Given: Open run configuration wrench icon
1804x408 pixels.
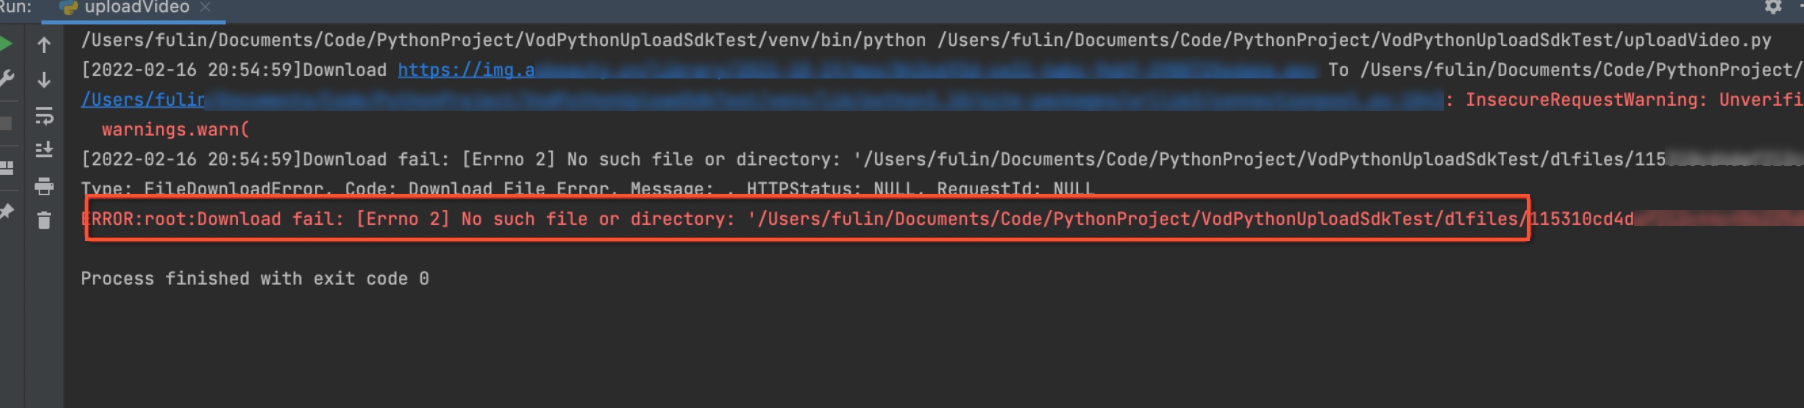Looking at the screenshot, I should pyautogui.click(x=6, y=78).
